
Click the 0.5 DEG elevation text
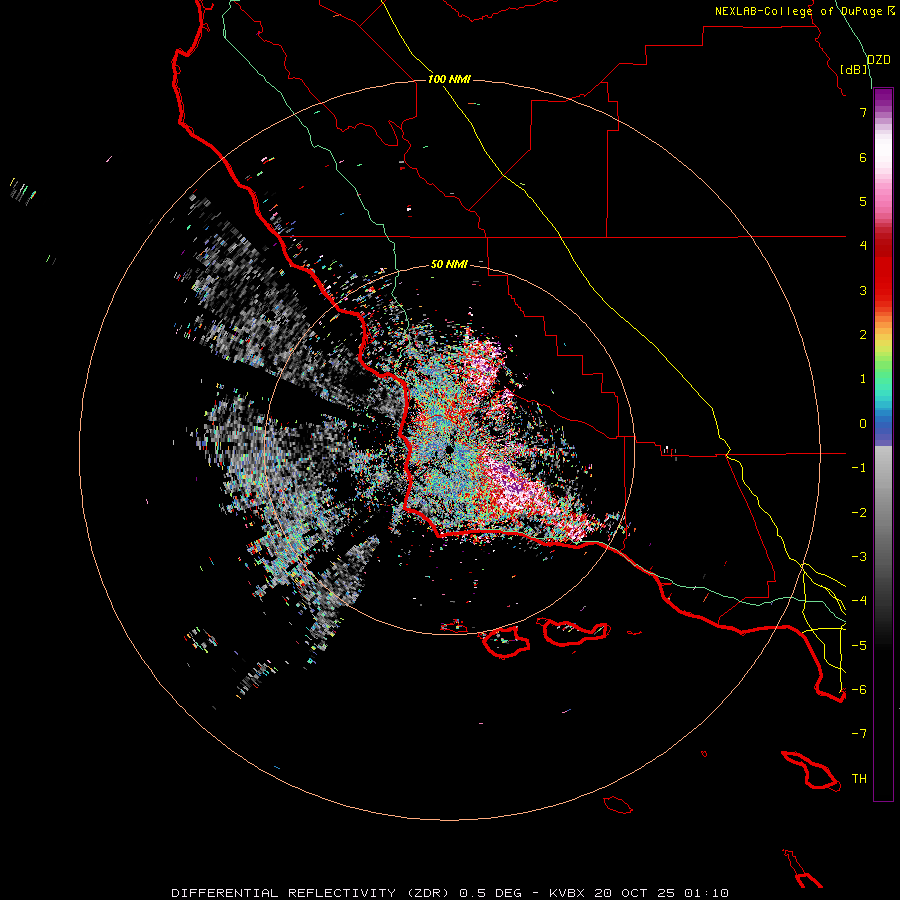coord(491,893)
